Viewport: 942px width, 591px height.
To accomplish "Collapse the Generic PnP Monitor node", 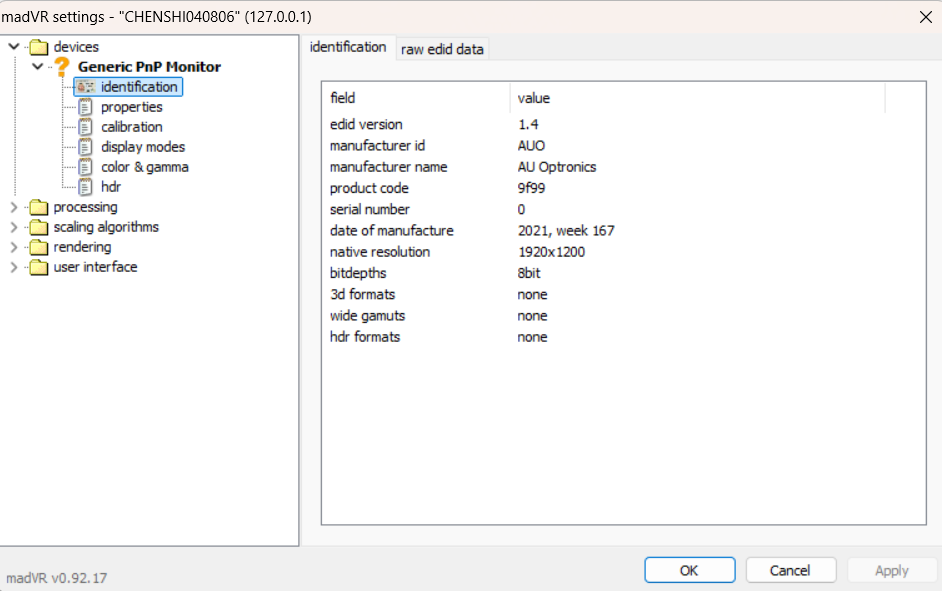I will point(37,66).
